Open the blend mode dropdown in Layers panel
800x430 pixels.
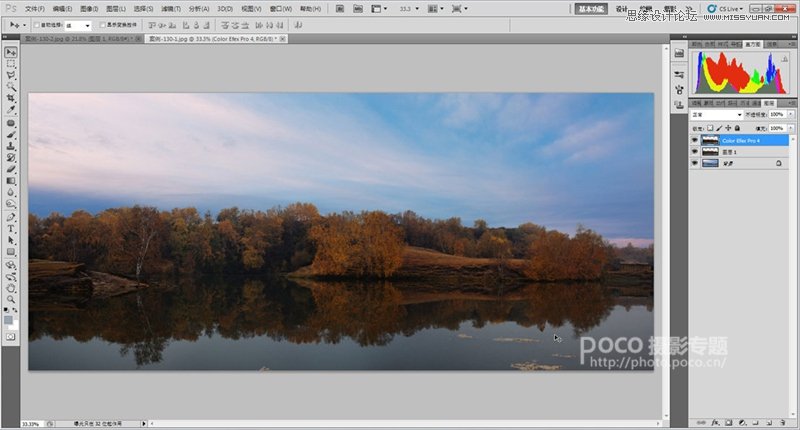coord(716,115)
